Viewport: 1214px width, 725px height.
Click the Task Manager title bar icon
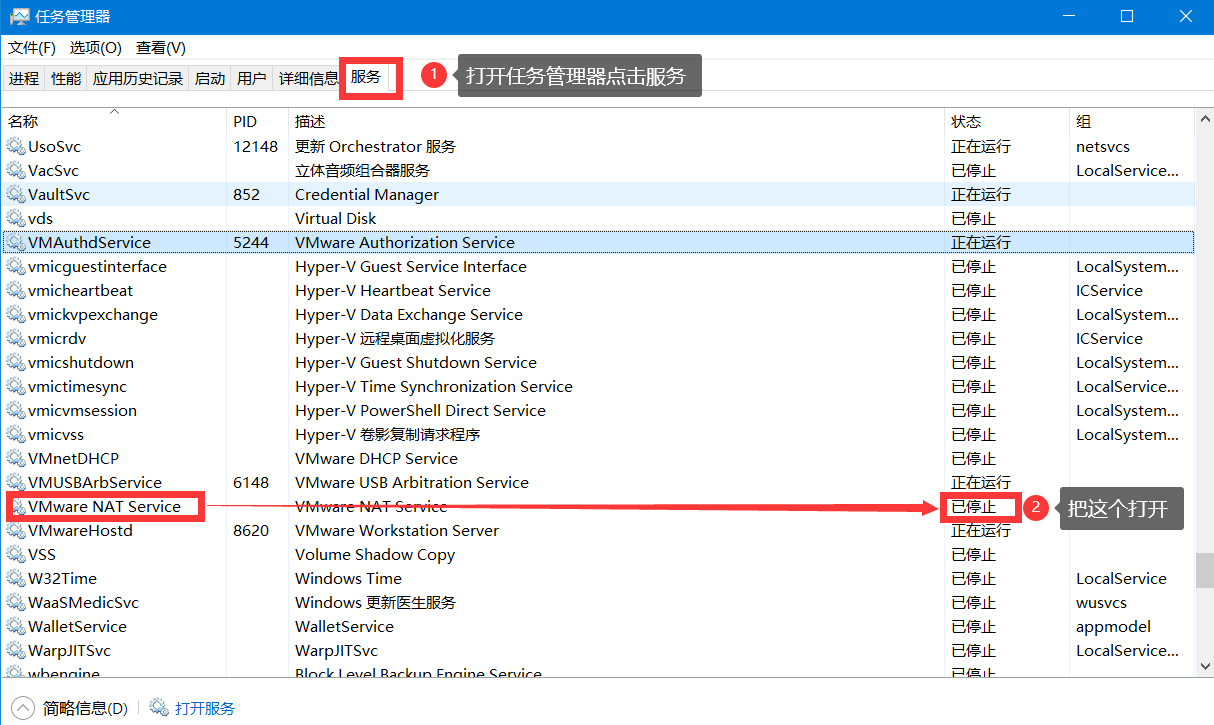[19, 16]
